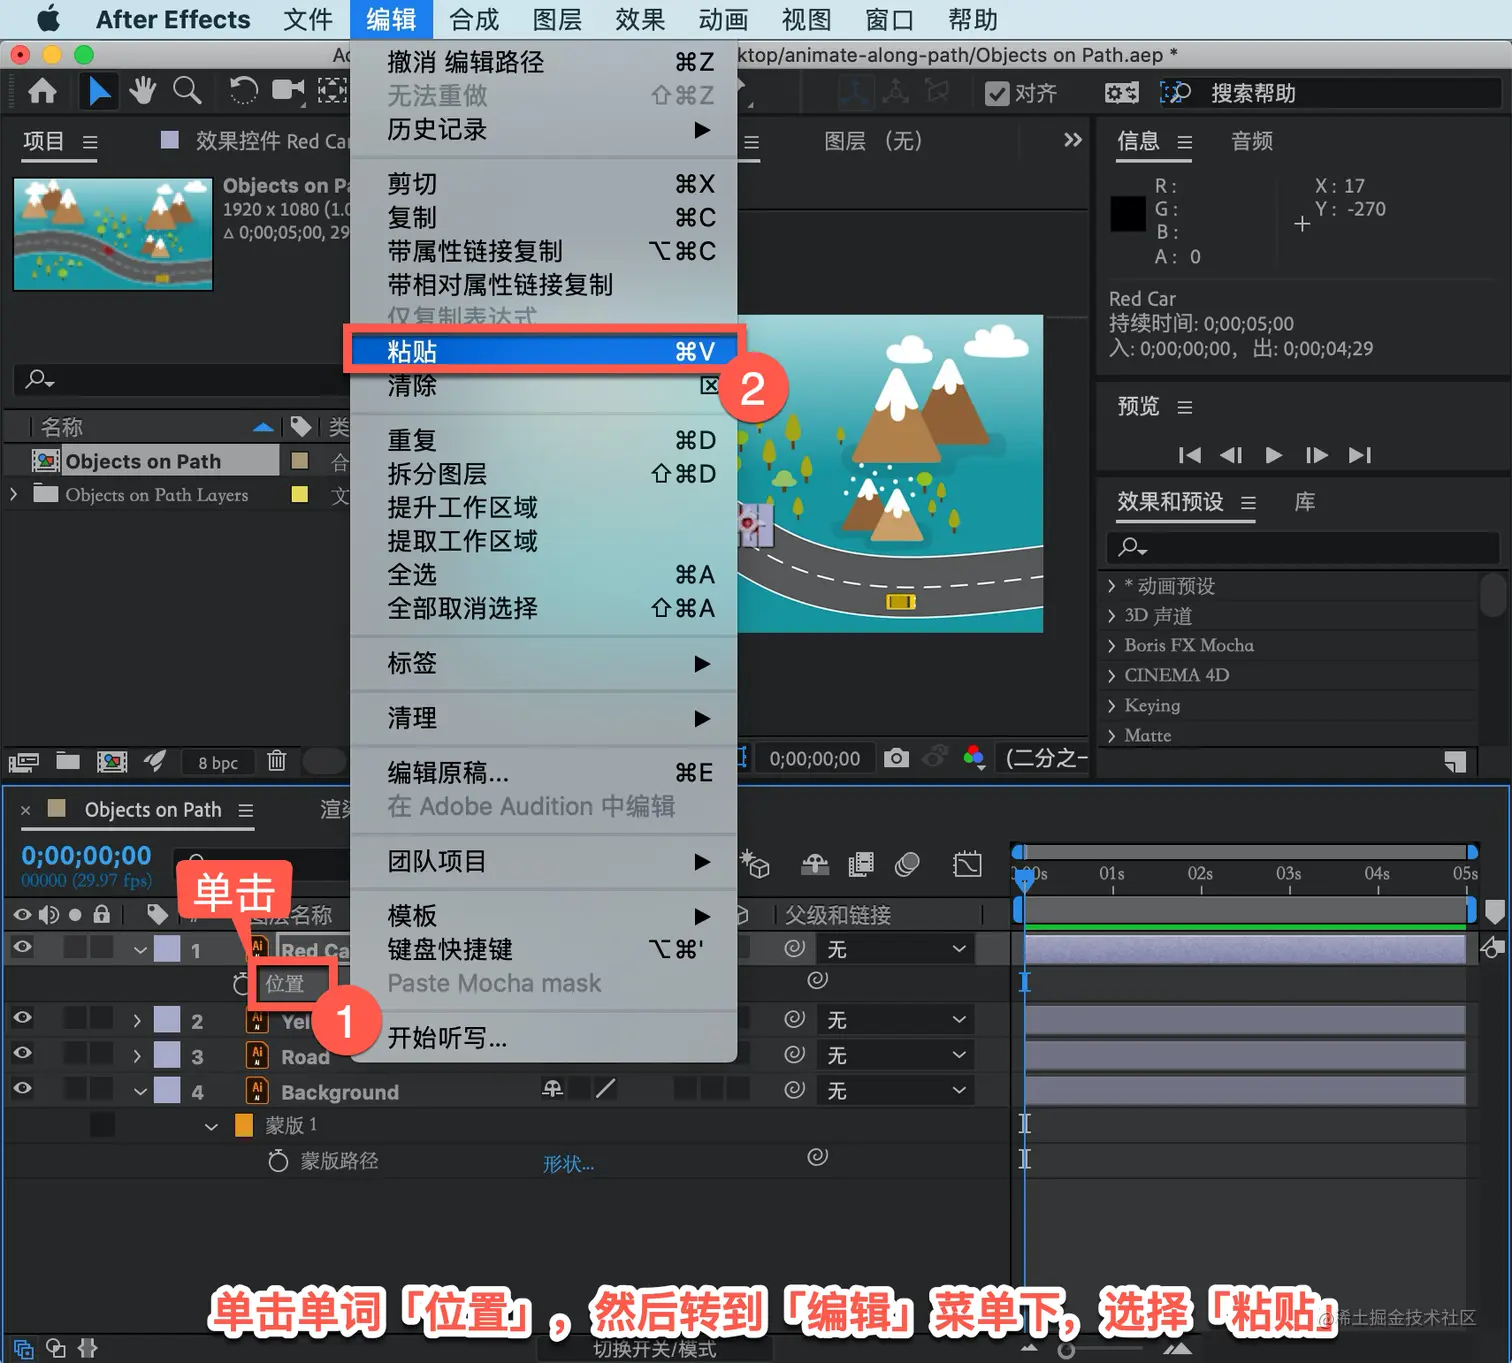Switch to the 库 tab
This screenshot has height=1363, width=1512.
[x=1305, y=501]
